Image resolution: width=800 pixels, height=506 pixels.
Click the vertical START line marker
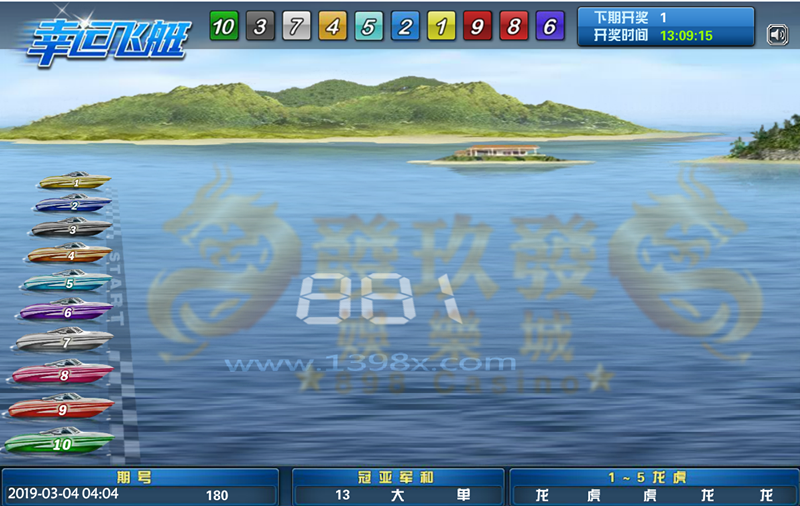pos(116,288)
